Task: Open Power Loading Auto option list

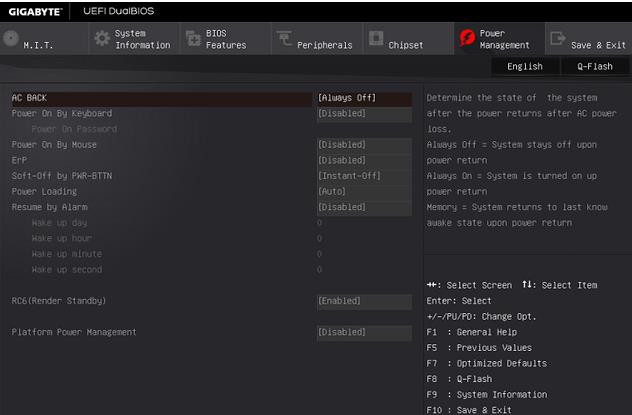Action: pyautogui.click(x=364, y=192)
